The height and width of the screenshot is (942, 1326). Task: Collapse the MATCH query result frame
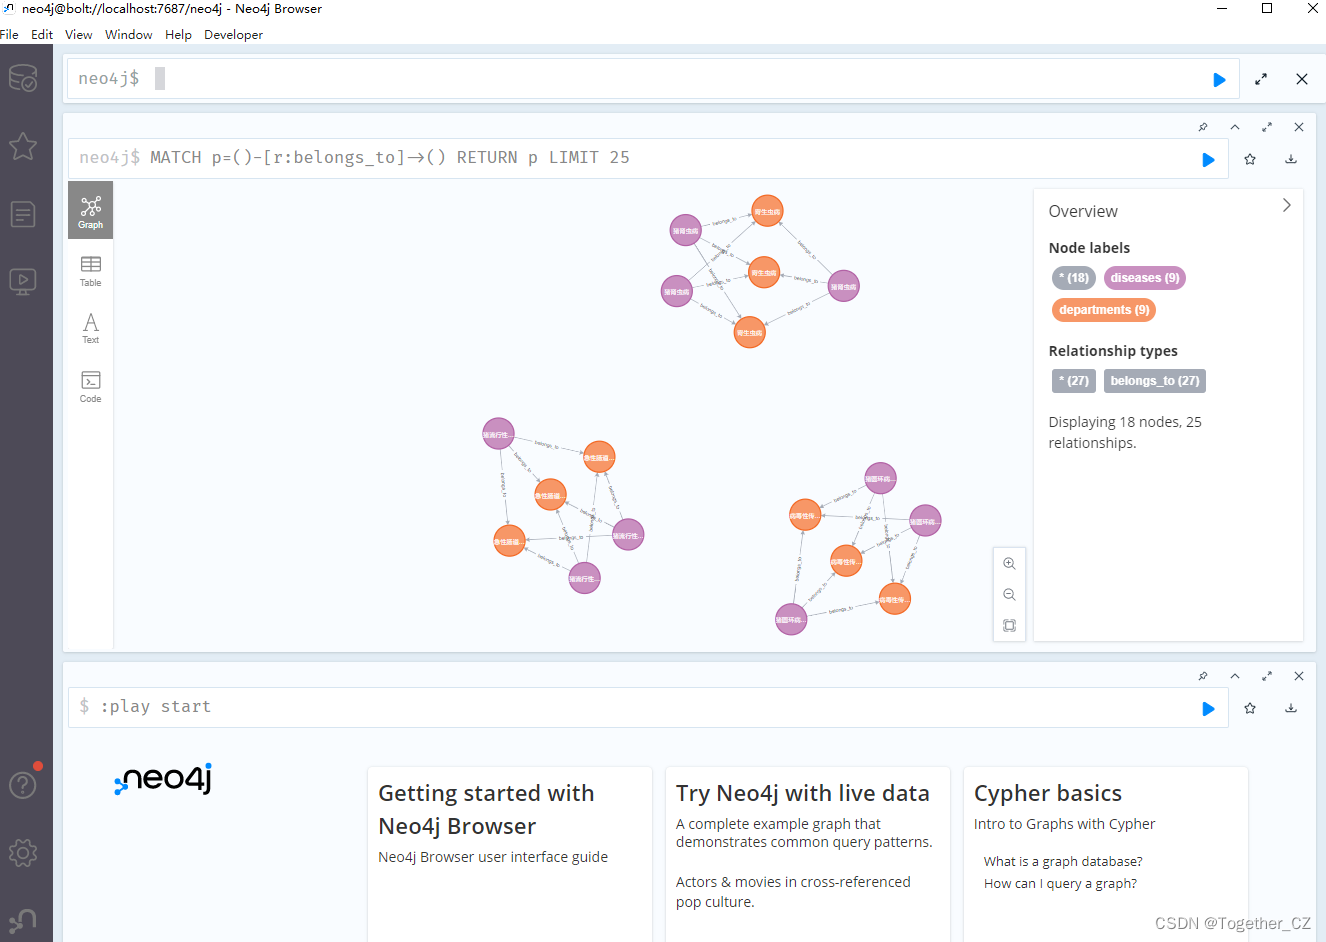(x=1235, y=127)
